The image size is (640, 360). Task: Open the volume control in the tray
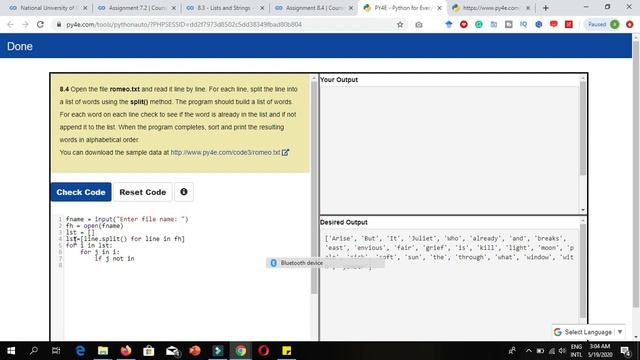562,351
